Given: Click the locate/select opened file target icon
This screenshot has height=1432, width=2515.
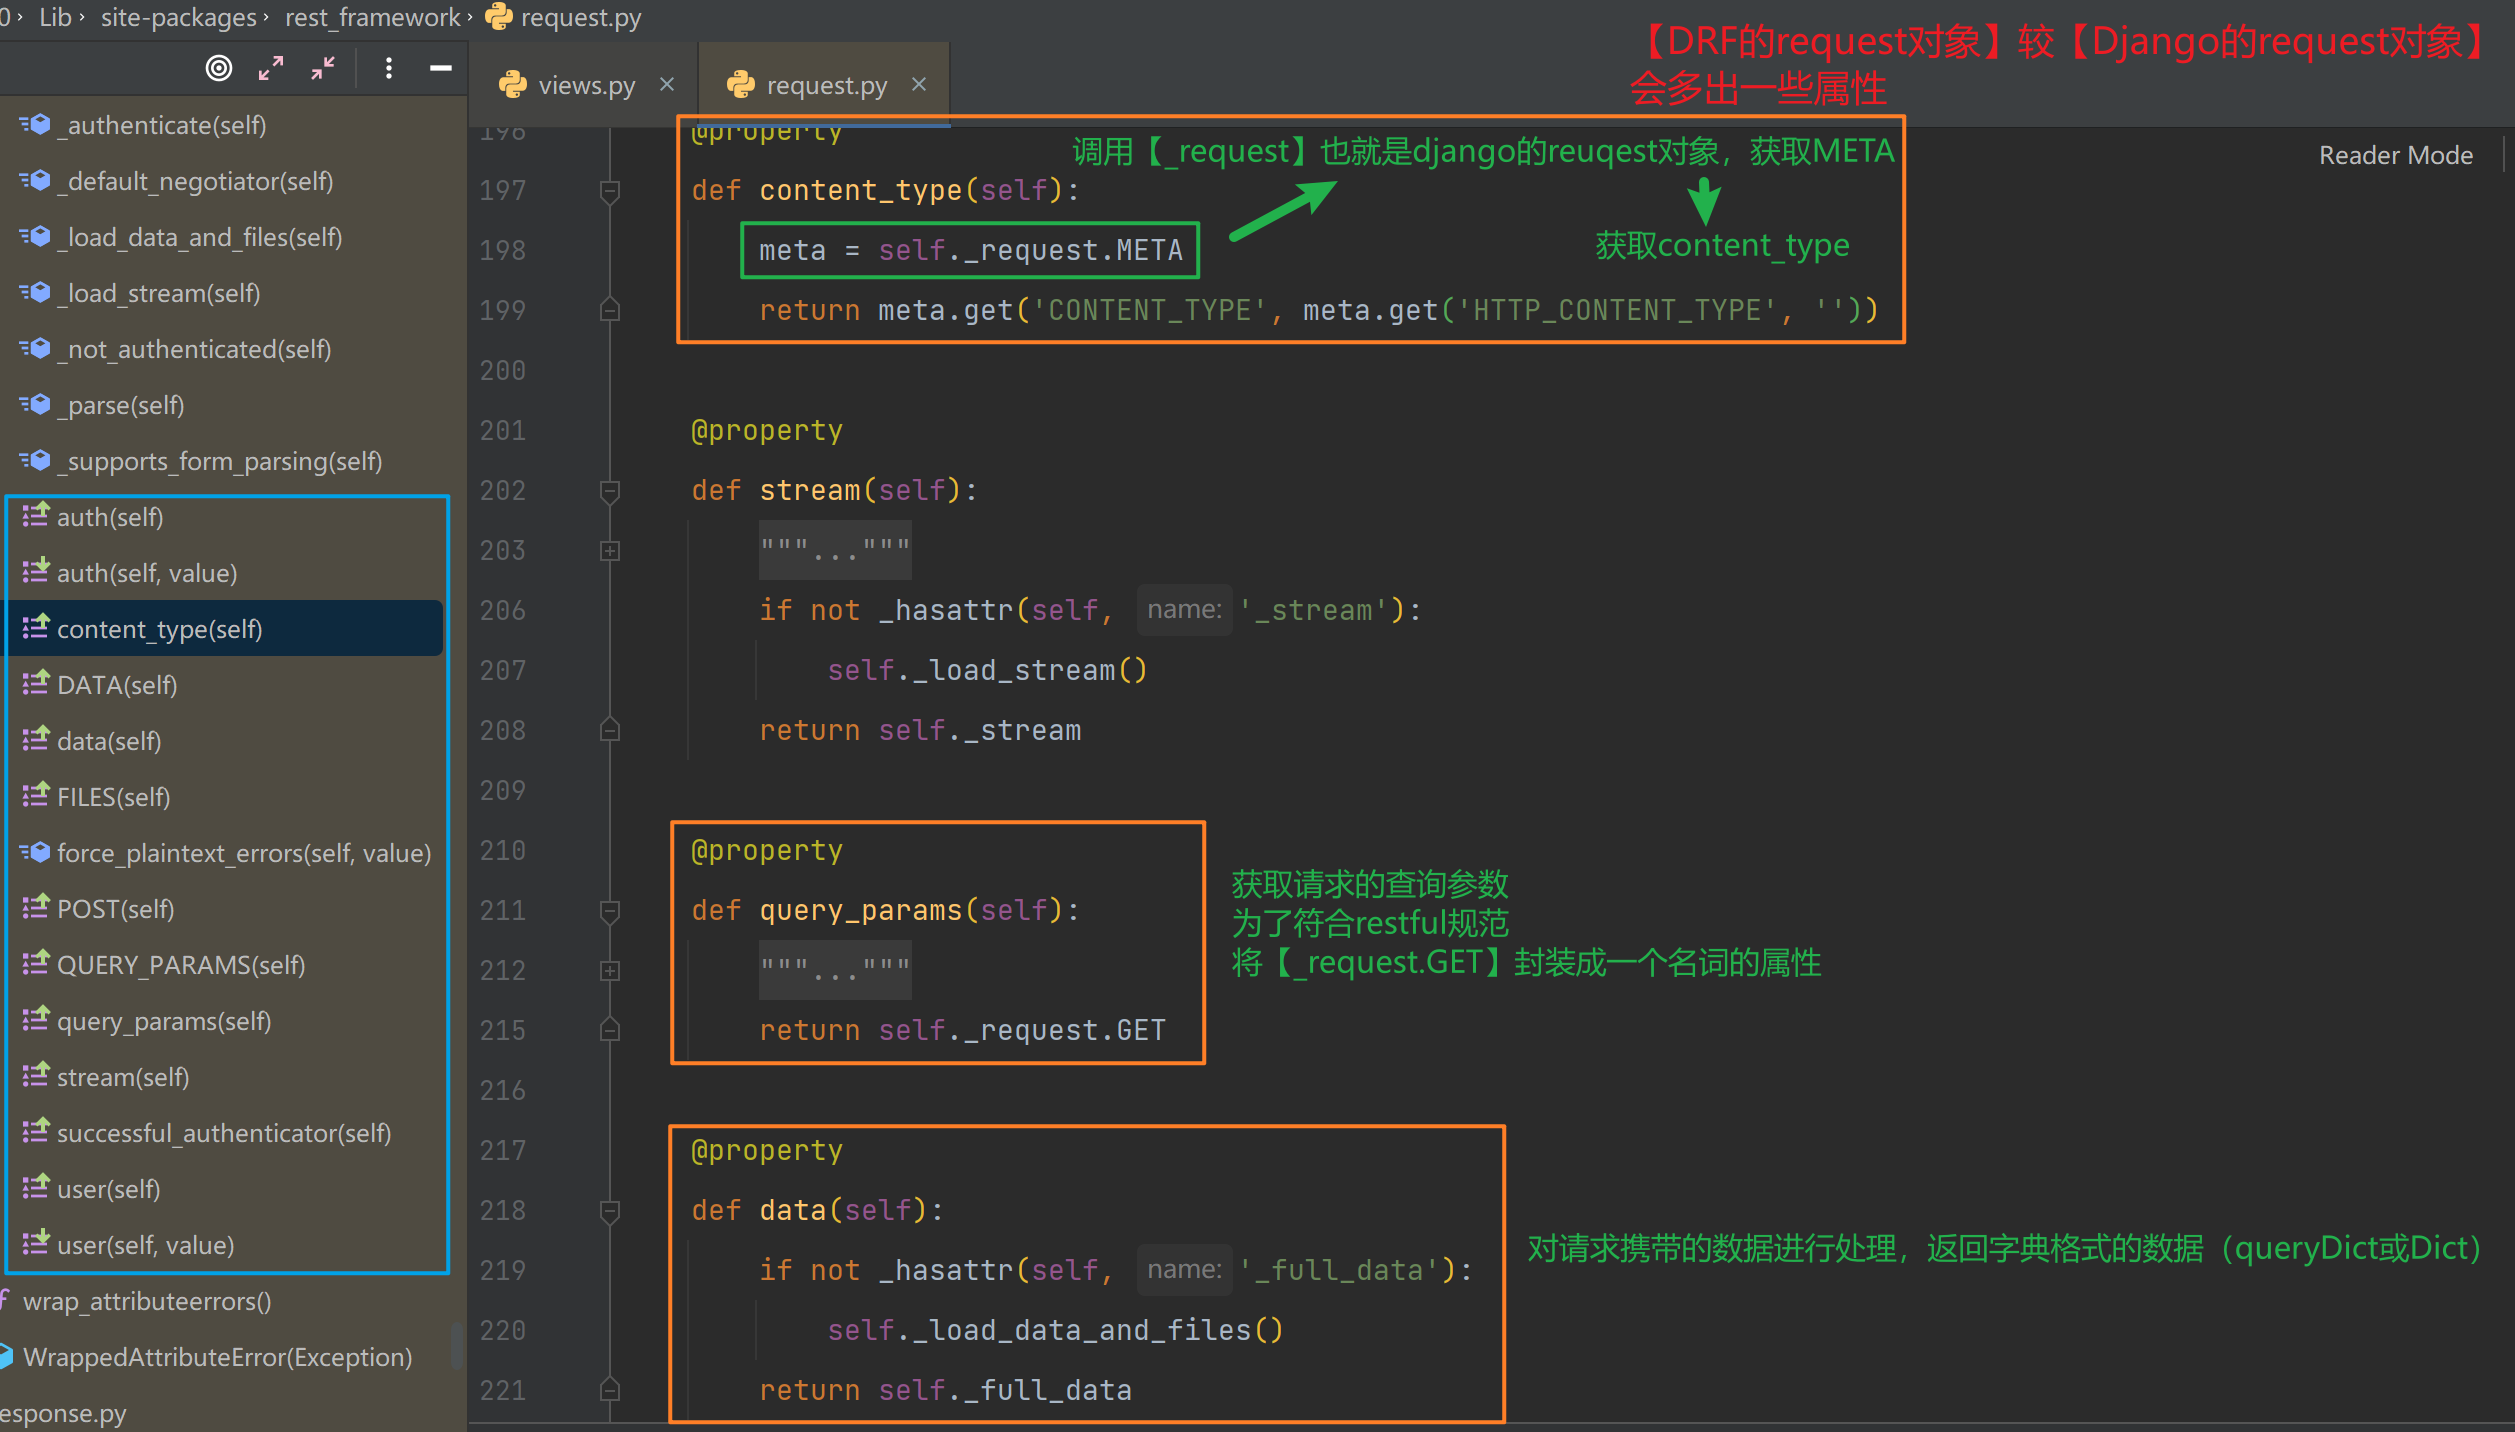Looking at the screenshot, I should [x=219, y=68].
